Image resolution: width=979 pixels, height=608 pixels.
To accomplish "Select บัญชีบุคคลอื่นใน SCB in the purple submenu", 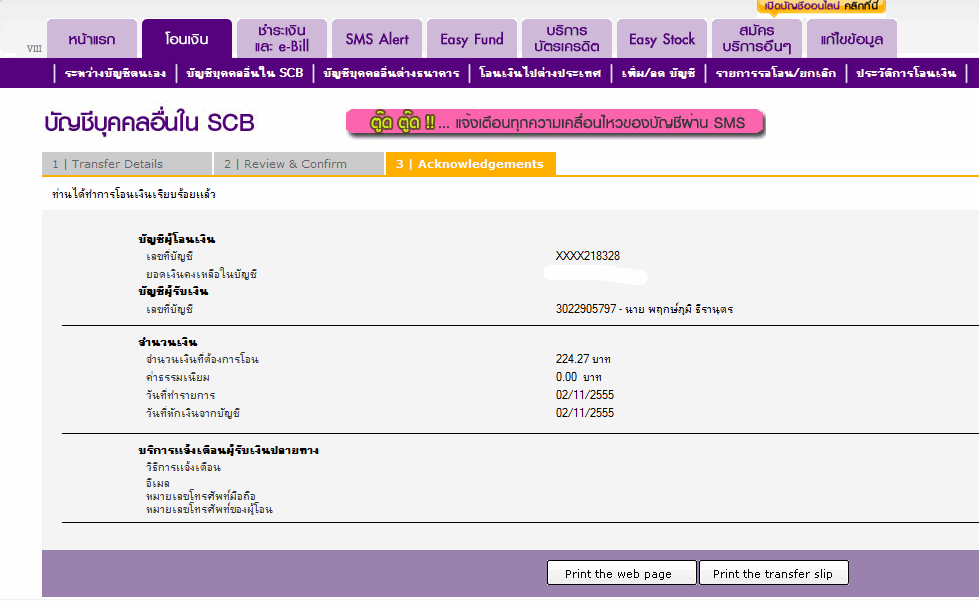I will pyautogui.click(x=245, y=73).
